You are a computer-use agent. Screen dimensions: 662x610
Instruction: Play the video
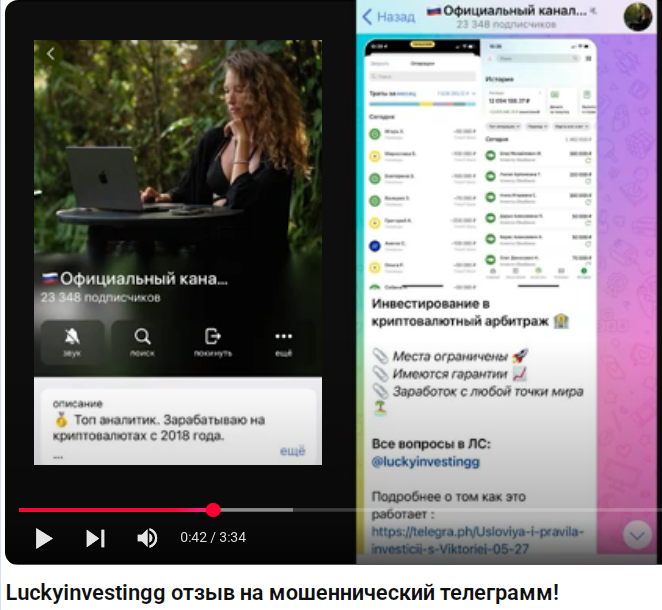(x=43, y=538)
